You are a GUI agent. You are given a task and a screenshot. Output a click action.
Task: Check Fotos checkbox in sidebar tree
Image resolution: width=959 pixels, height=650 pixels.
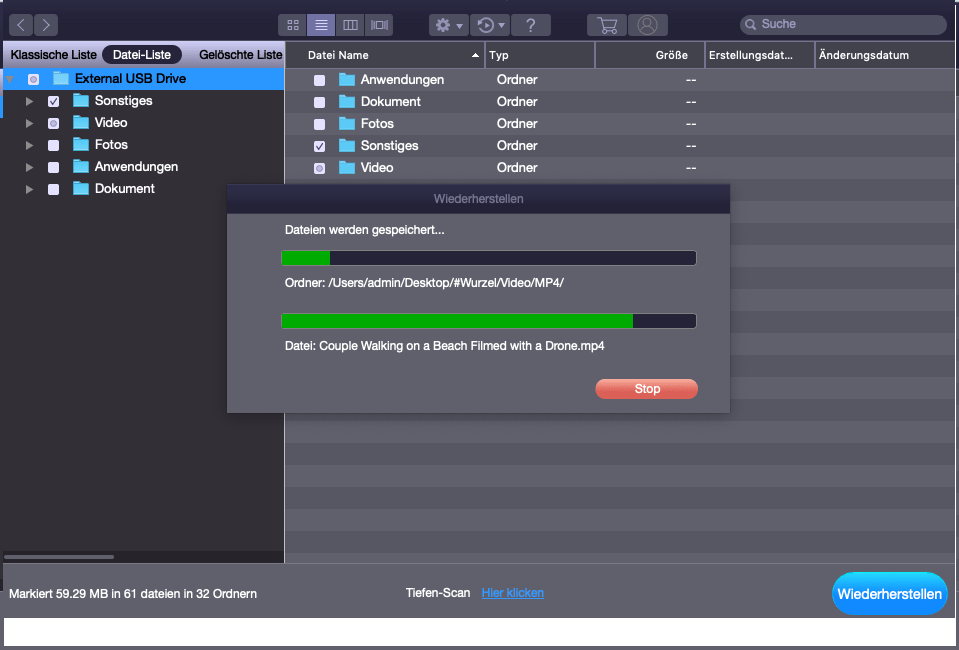click(53, 145)
